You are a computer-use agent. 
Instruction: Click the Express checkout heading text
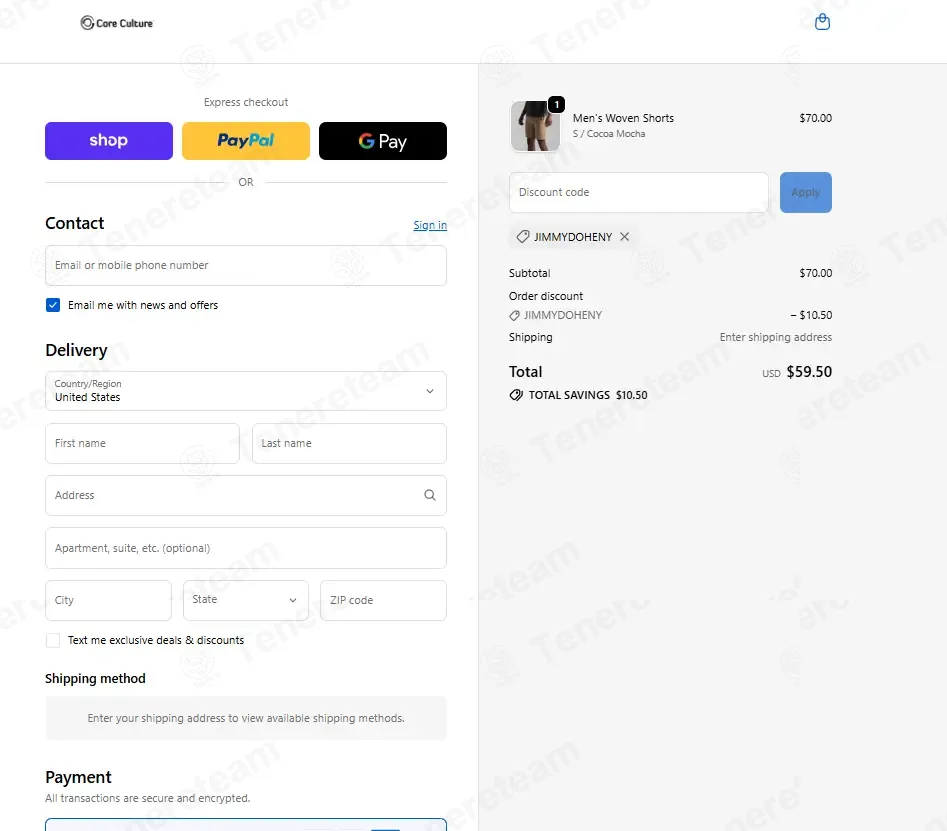246,102
